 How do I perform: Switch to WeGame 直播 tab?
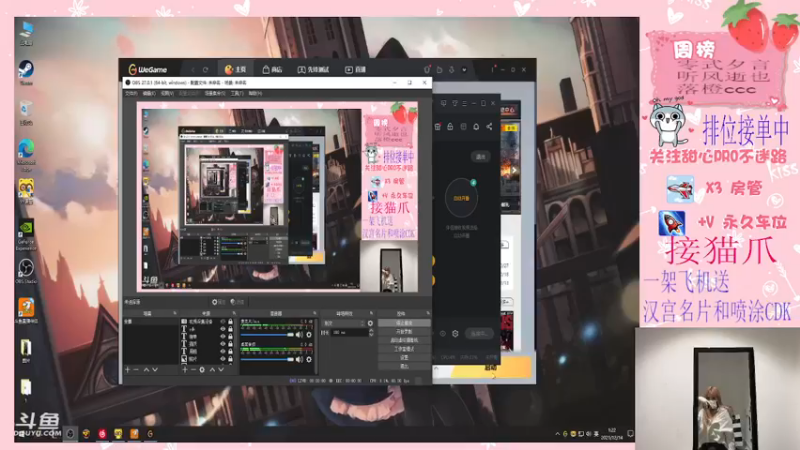point(356,69)
